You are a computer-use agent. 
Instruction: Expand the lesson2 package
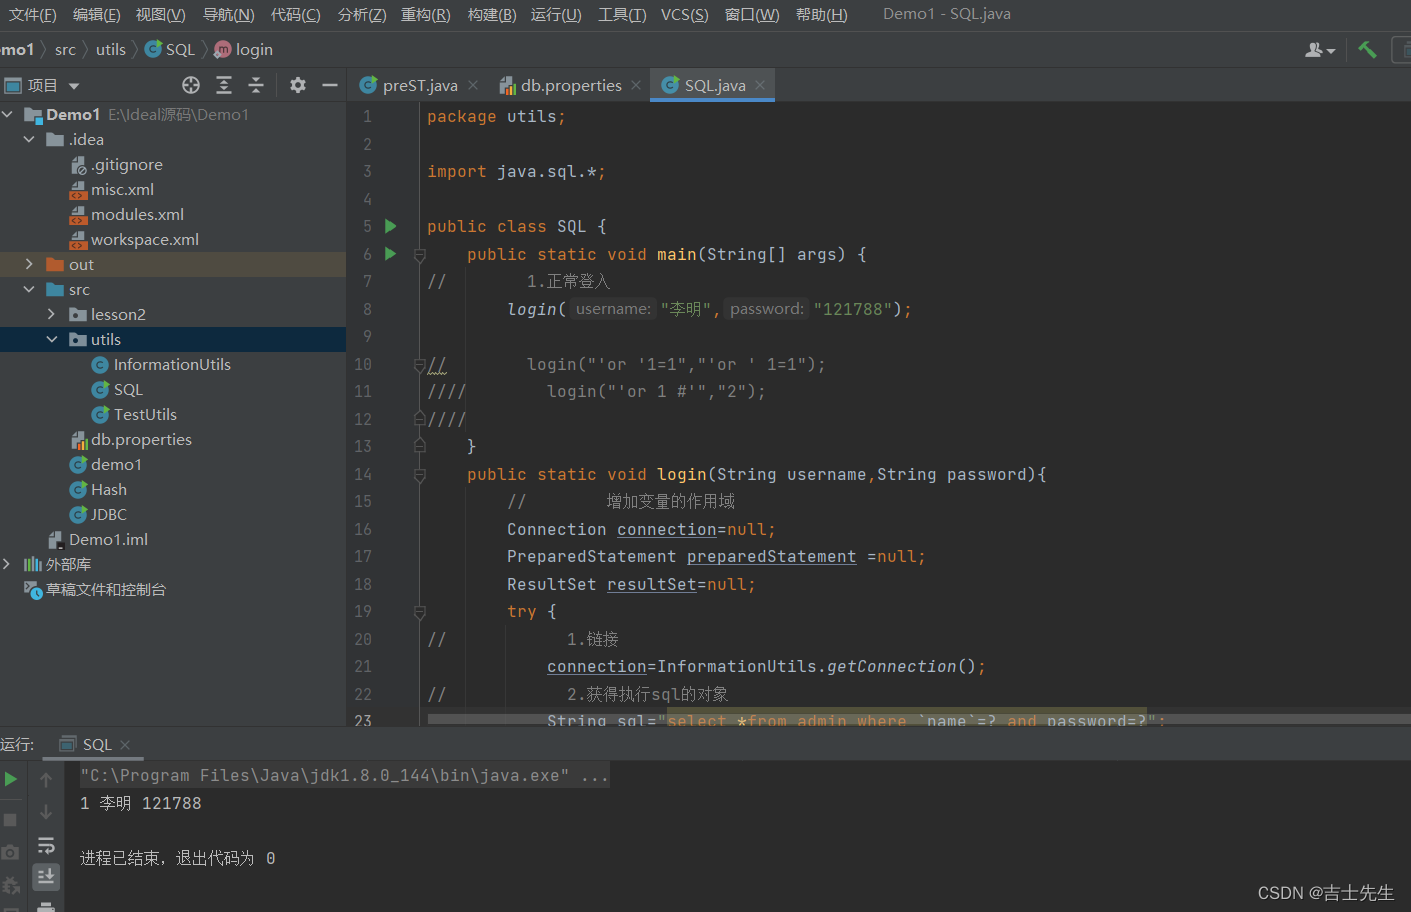coord(52,314)
